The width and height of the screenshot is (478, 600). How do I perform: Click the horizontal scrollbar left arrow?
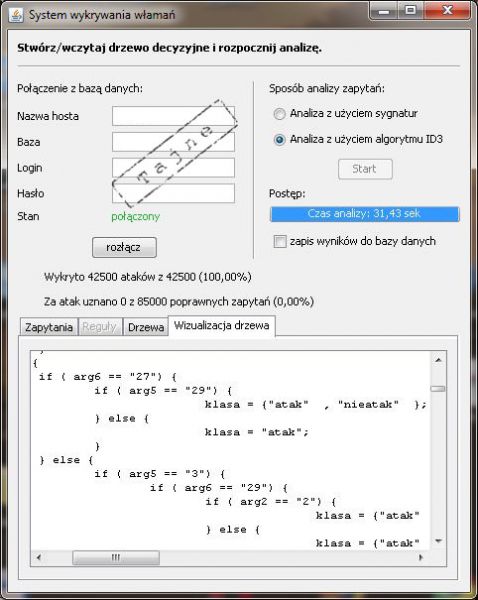[38, 558]
